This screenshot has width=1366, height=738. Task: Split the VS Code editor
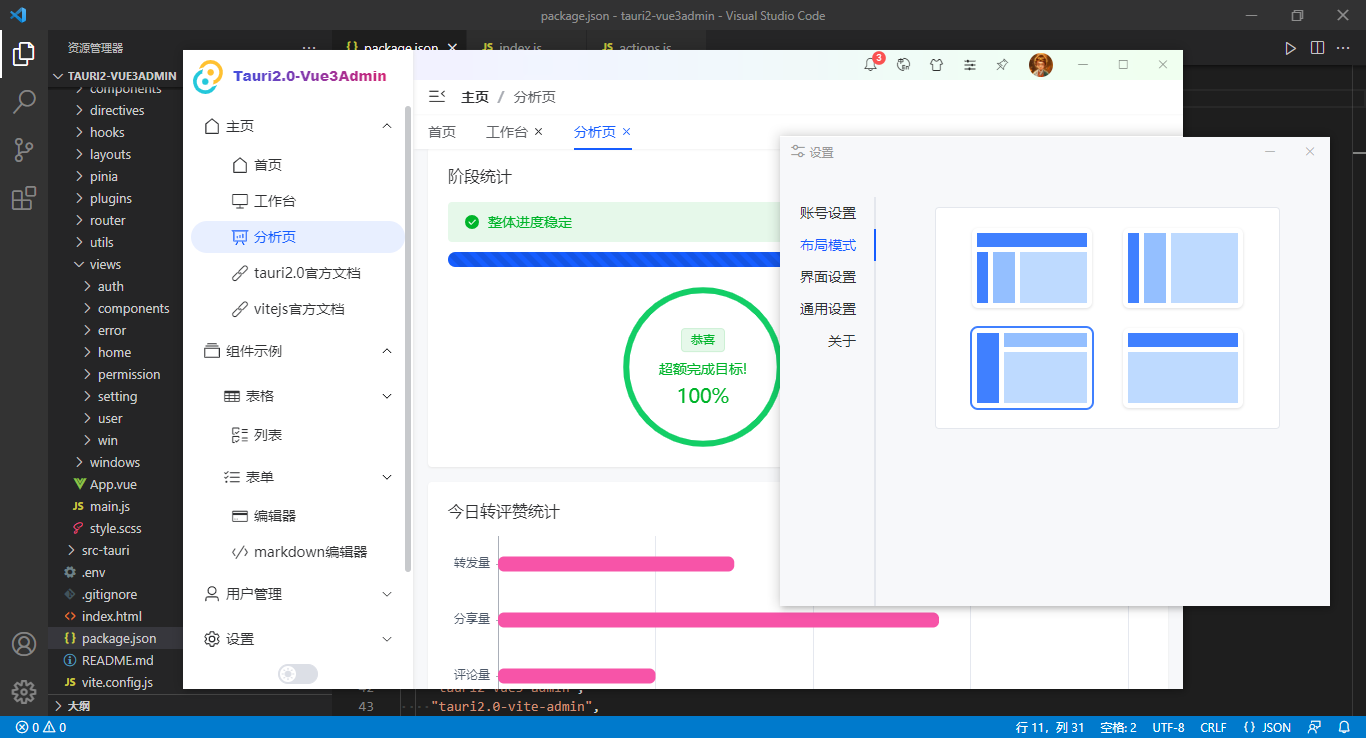coord(1317,48)
